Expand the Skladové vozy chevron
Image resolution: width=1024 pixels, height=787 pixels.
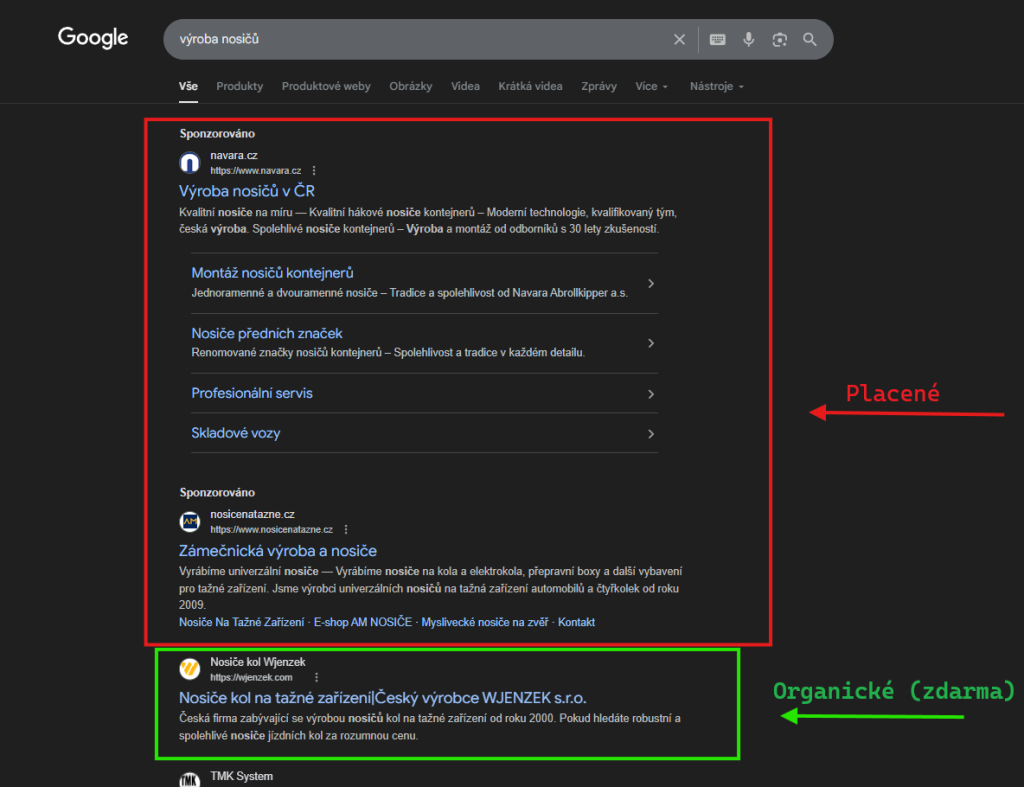[651, 434]
